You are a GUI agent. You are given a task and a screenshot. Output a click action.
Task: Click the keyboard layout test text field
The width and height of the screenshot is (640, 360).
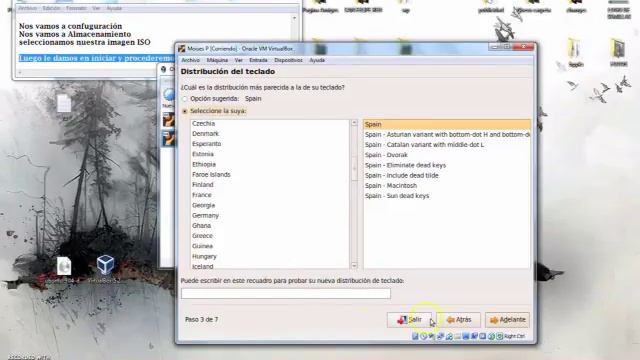[x=286, y=293]
